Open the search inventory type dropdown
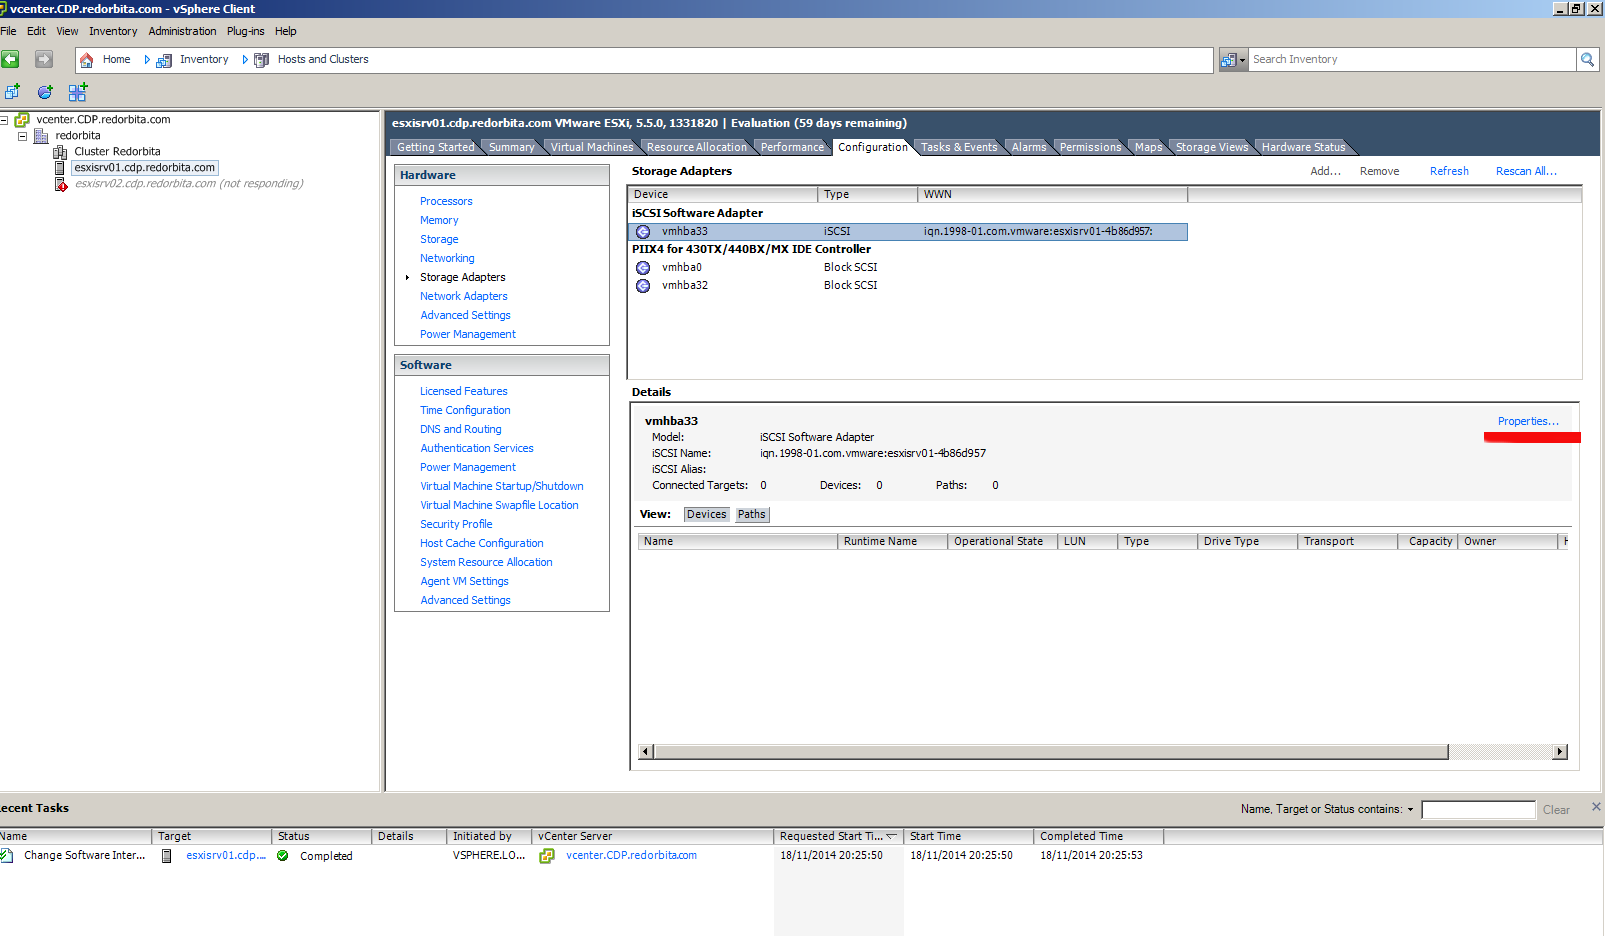This screenshot has width=1605, height=936. pyautogui.click(x=1234, y=60)
